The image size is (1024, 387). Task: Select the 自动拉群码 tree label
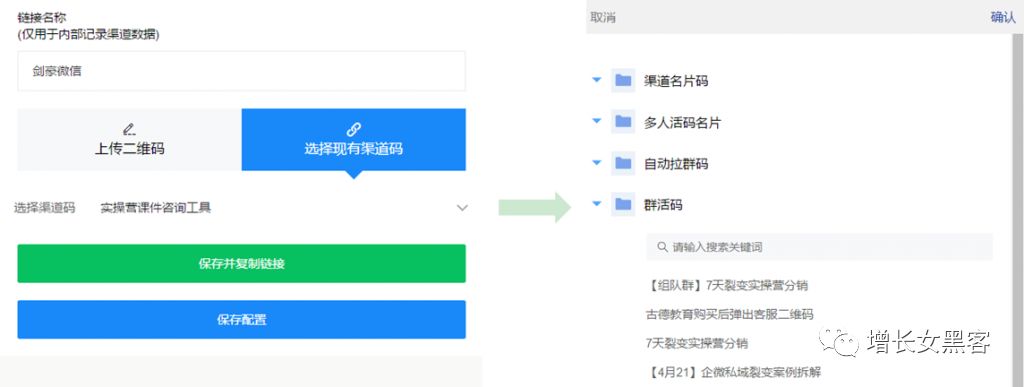[x=676, y=163]
